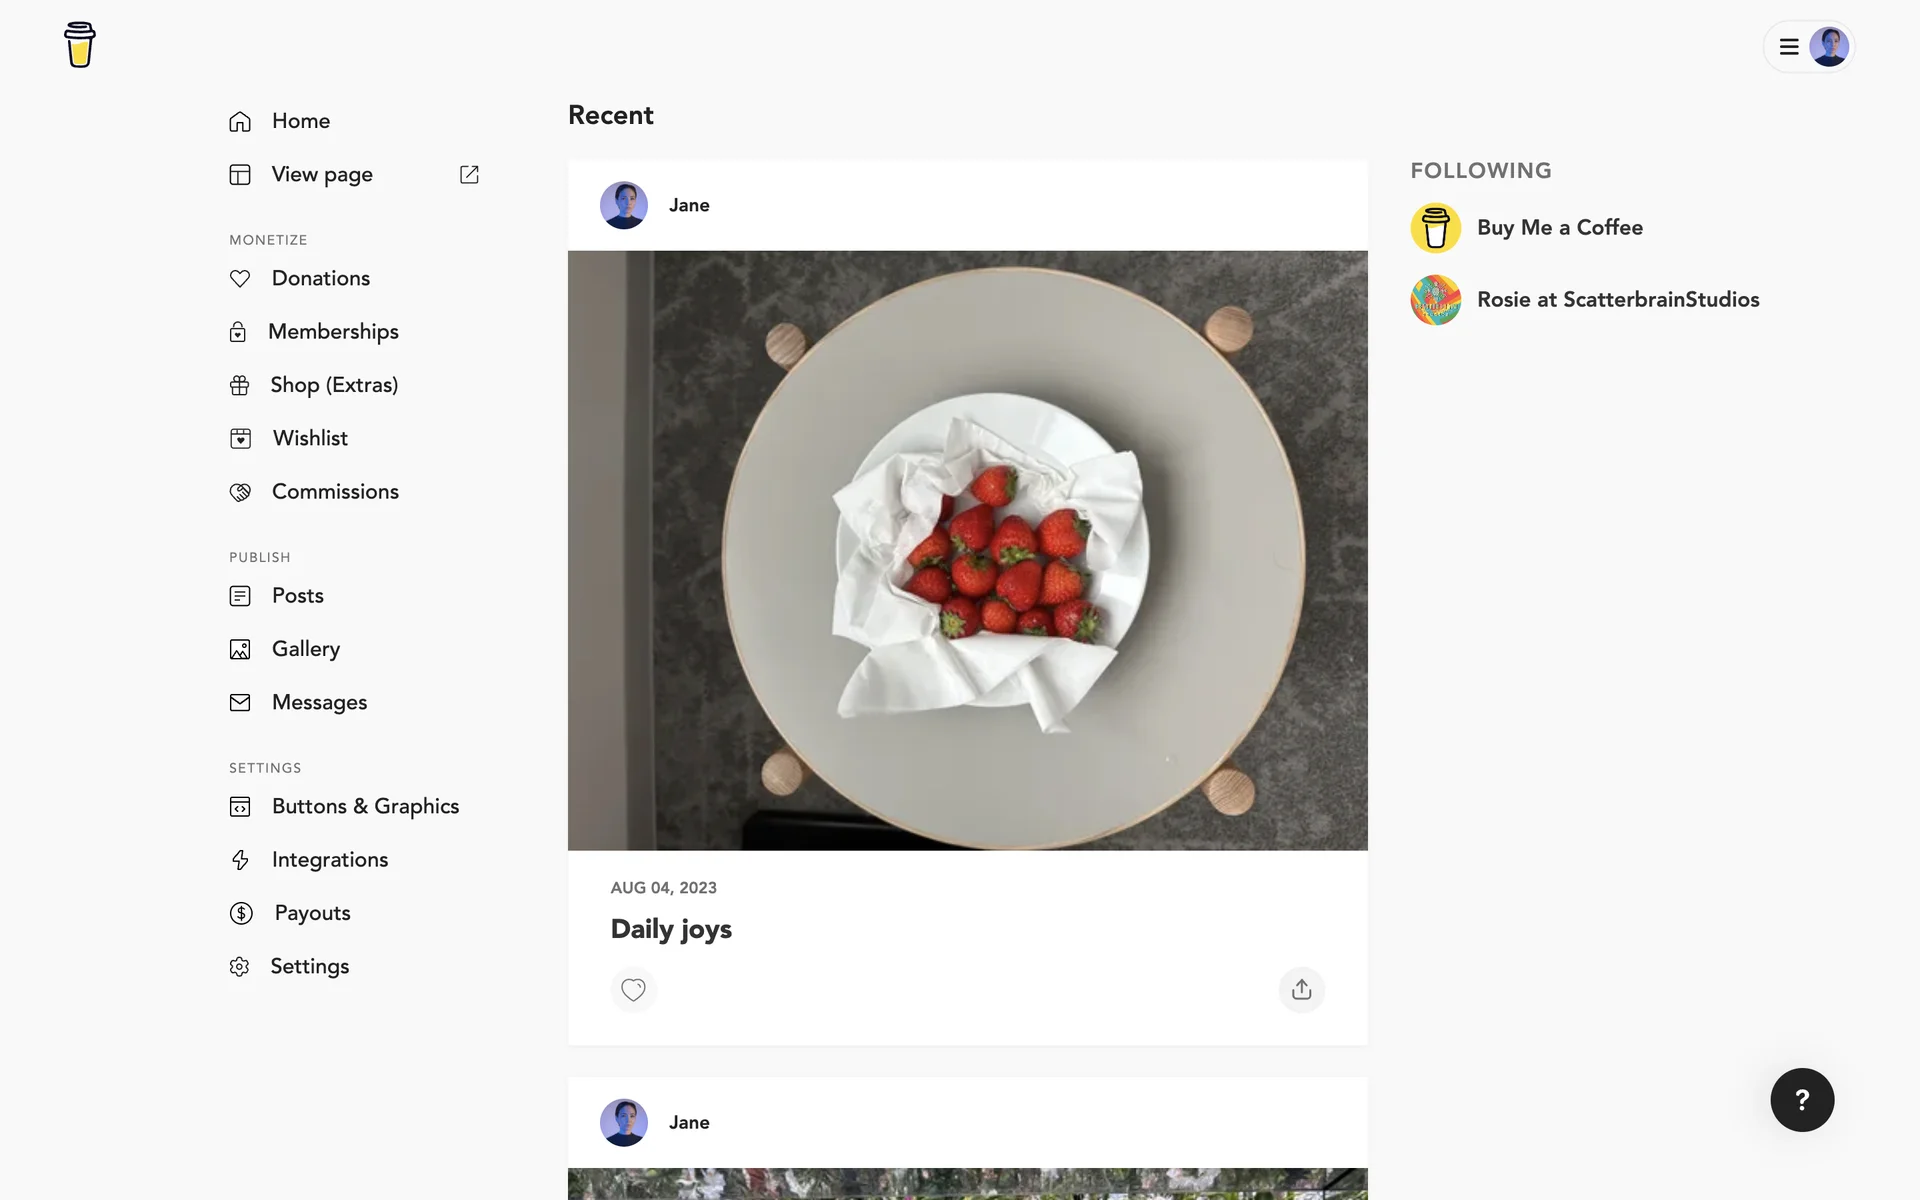Open the strawberries post image

967,550
